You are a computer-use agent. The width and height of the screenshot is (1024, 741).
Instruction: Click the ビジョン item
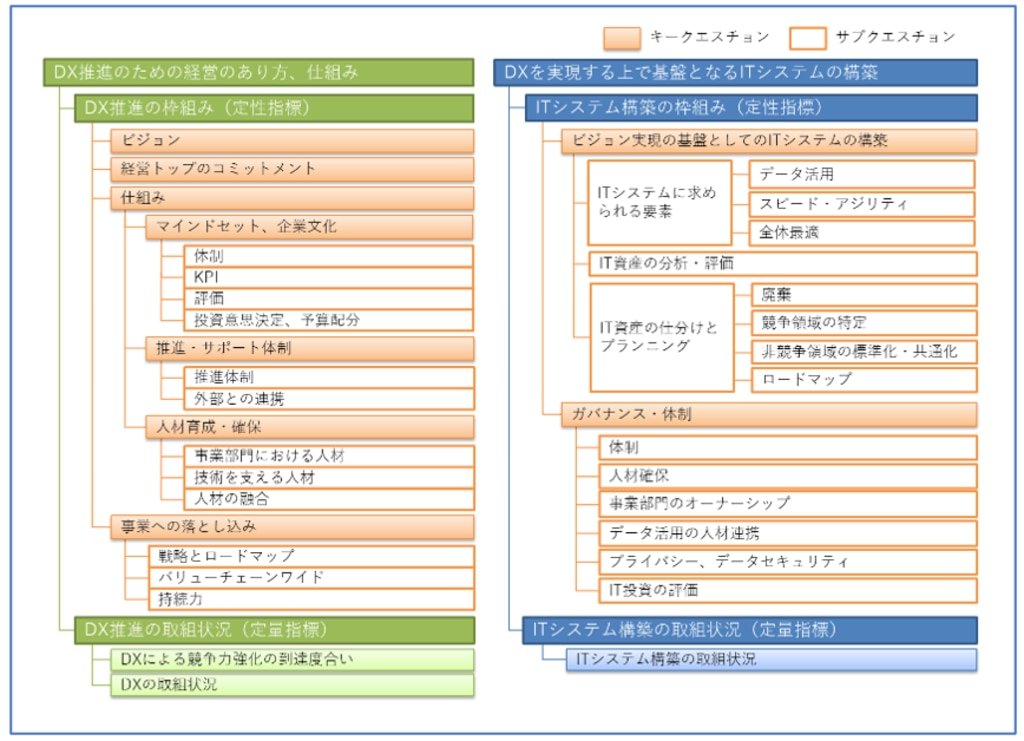[x=291, y=140]
